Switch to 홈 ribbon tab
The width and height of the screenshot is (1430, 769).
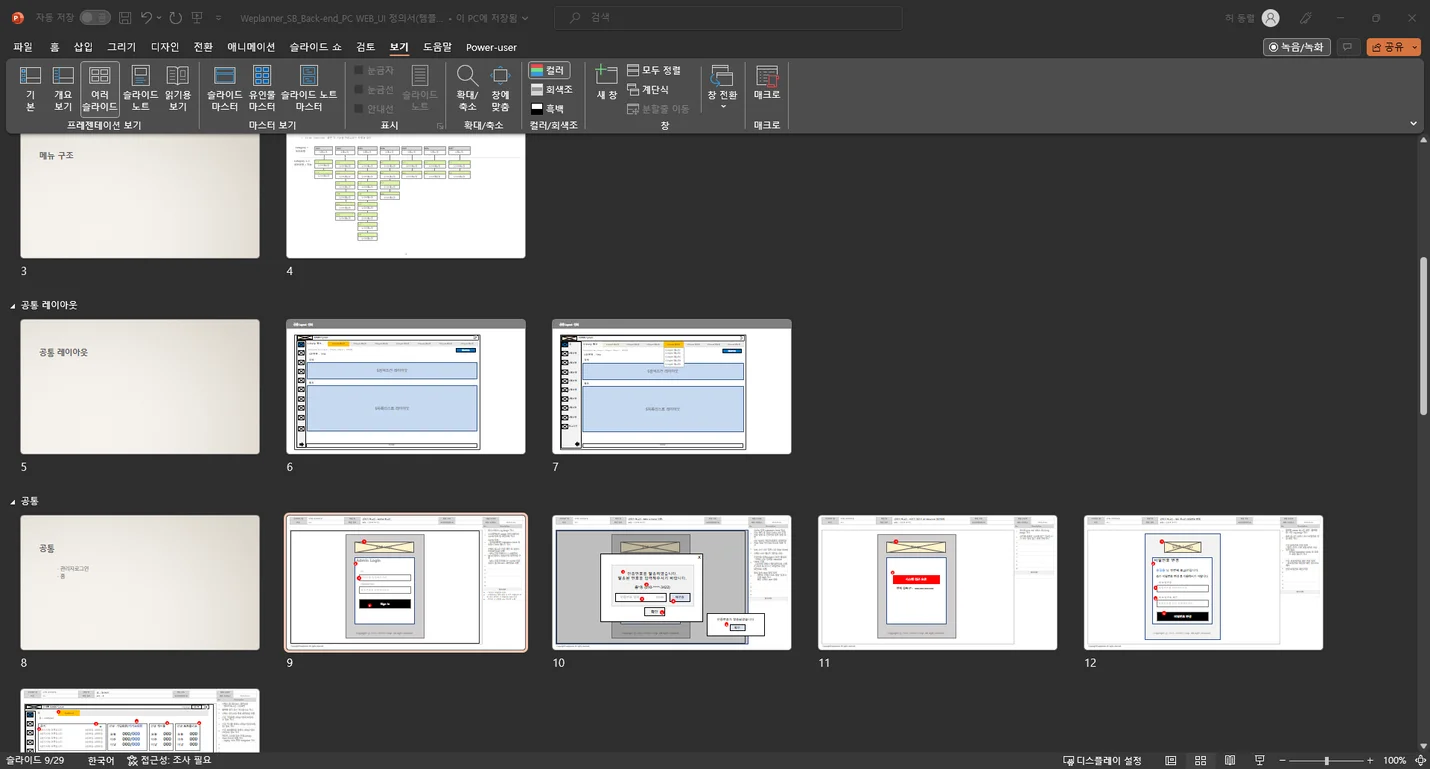[x=54, y=47]
